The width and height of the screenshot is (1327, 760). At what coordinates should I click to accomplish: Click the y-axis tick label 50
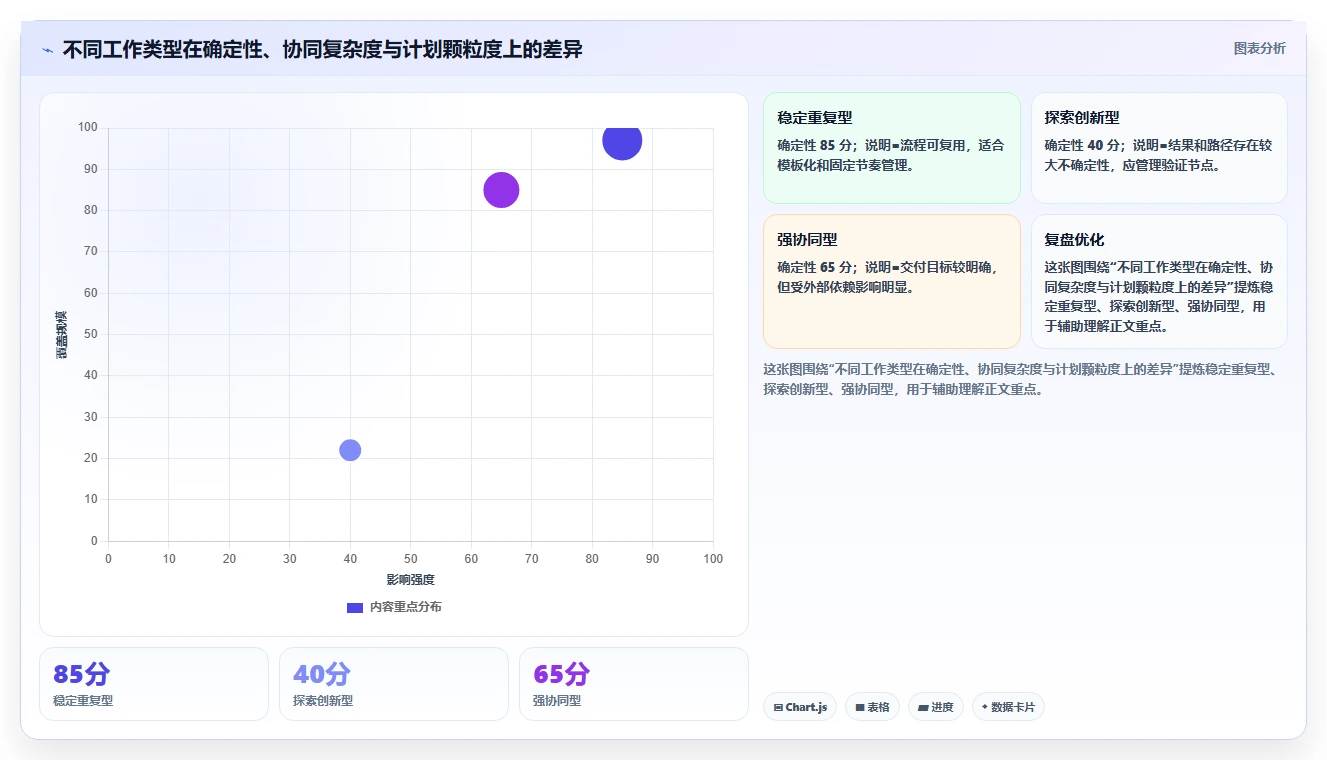91,334
